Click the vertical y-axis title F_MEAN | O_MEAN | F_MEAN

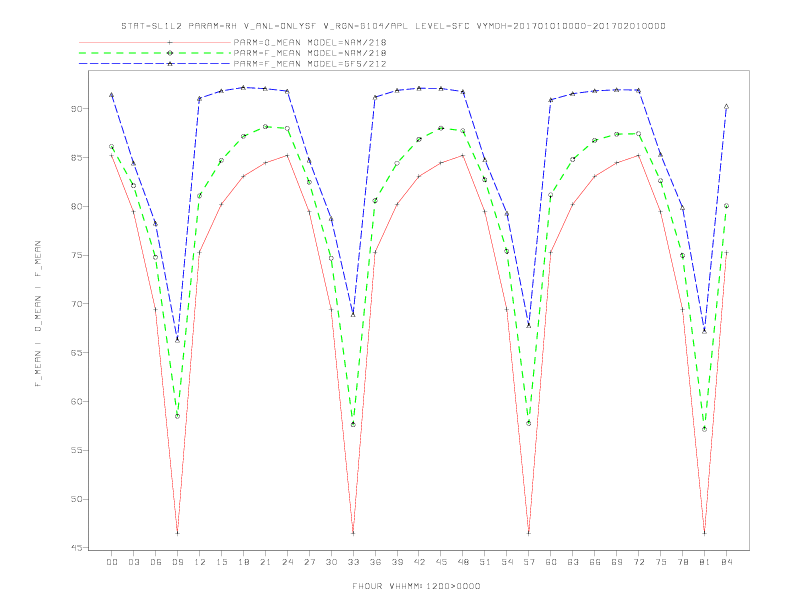[38, 314]
